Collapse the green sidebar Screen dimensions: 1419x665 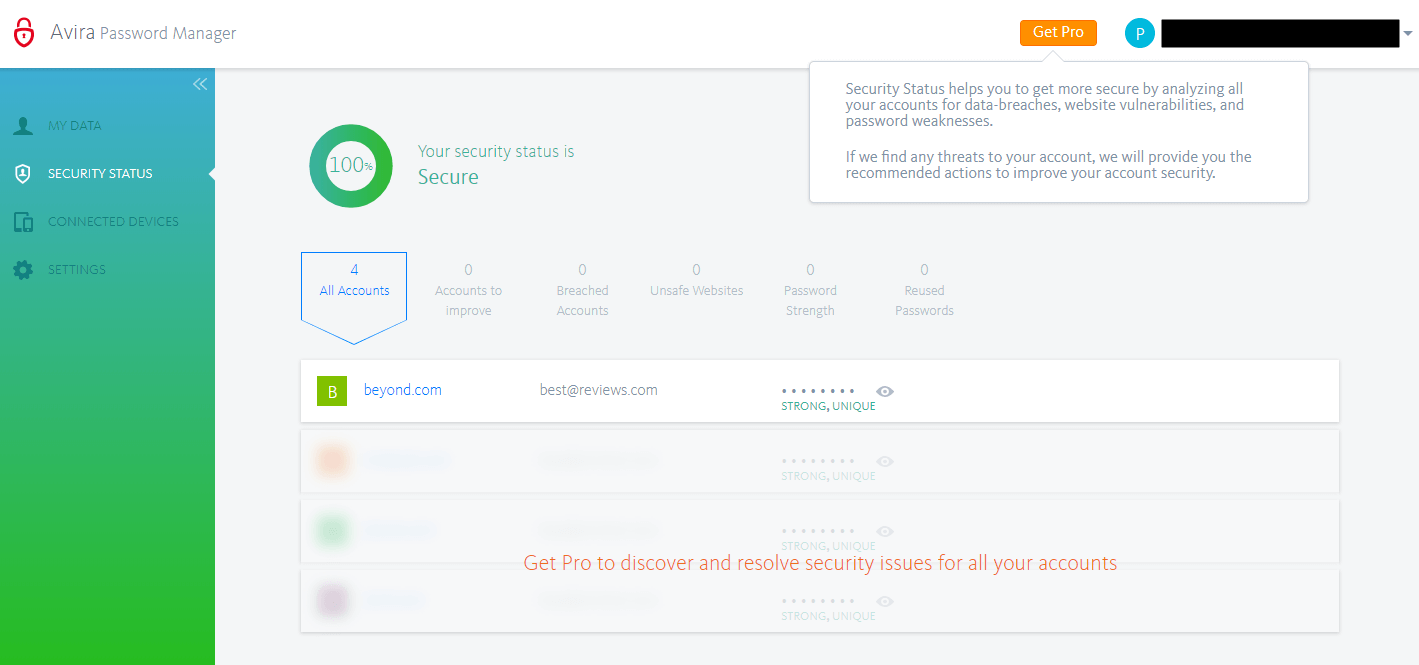199,84
